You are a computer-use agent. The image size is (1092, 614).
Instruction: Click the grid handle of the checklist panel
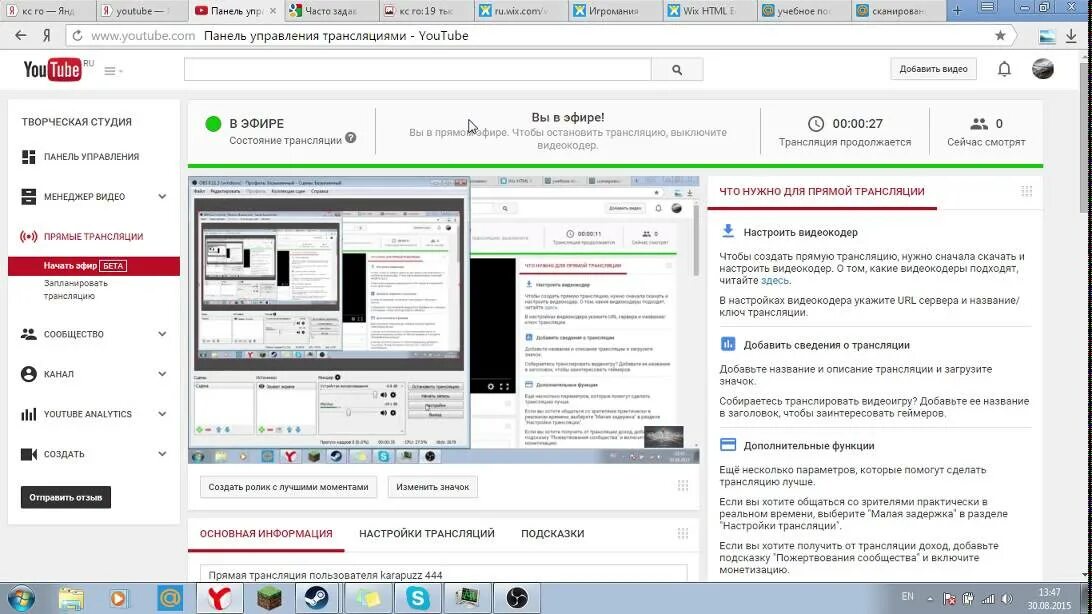click(x=1026, y=191)
